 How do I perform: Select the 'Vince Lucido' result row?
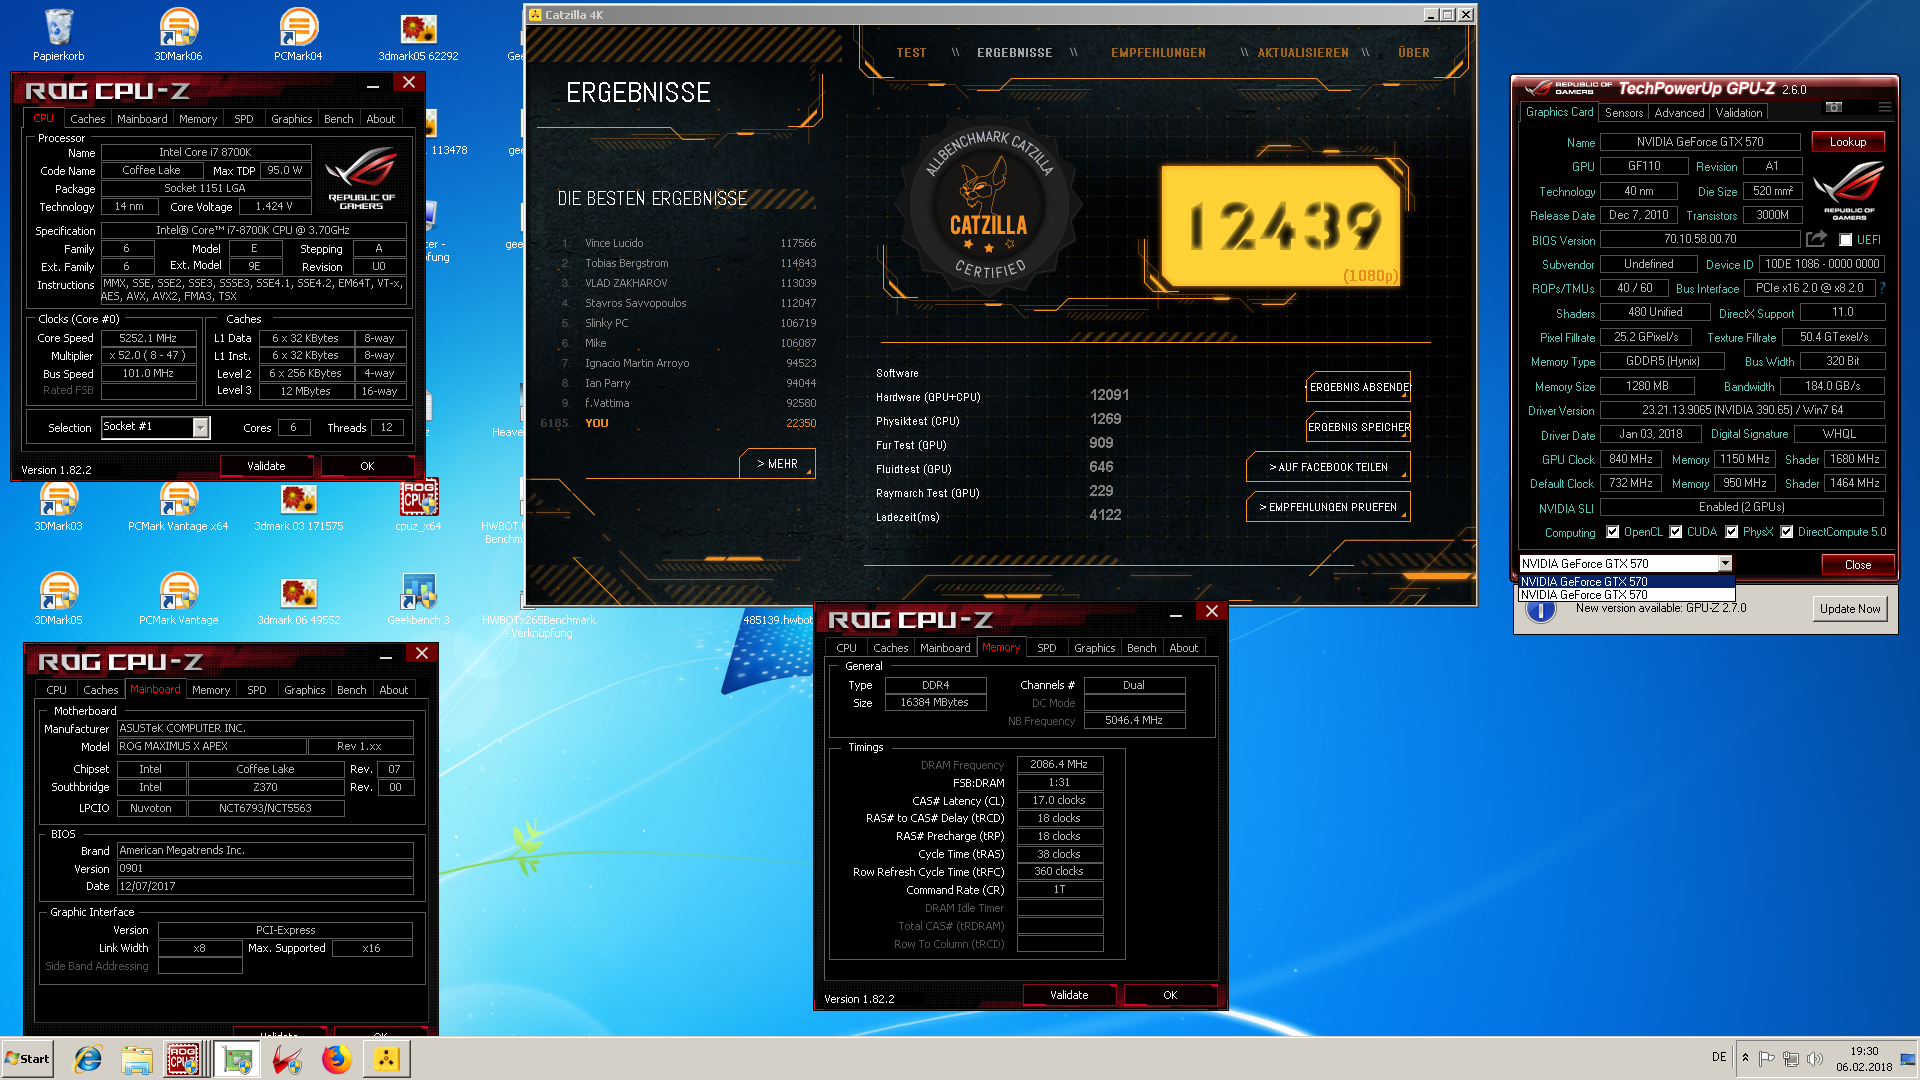coord(688,243)
